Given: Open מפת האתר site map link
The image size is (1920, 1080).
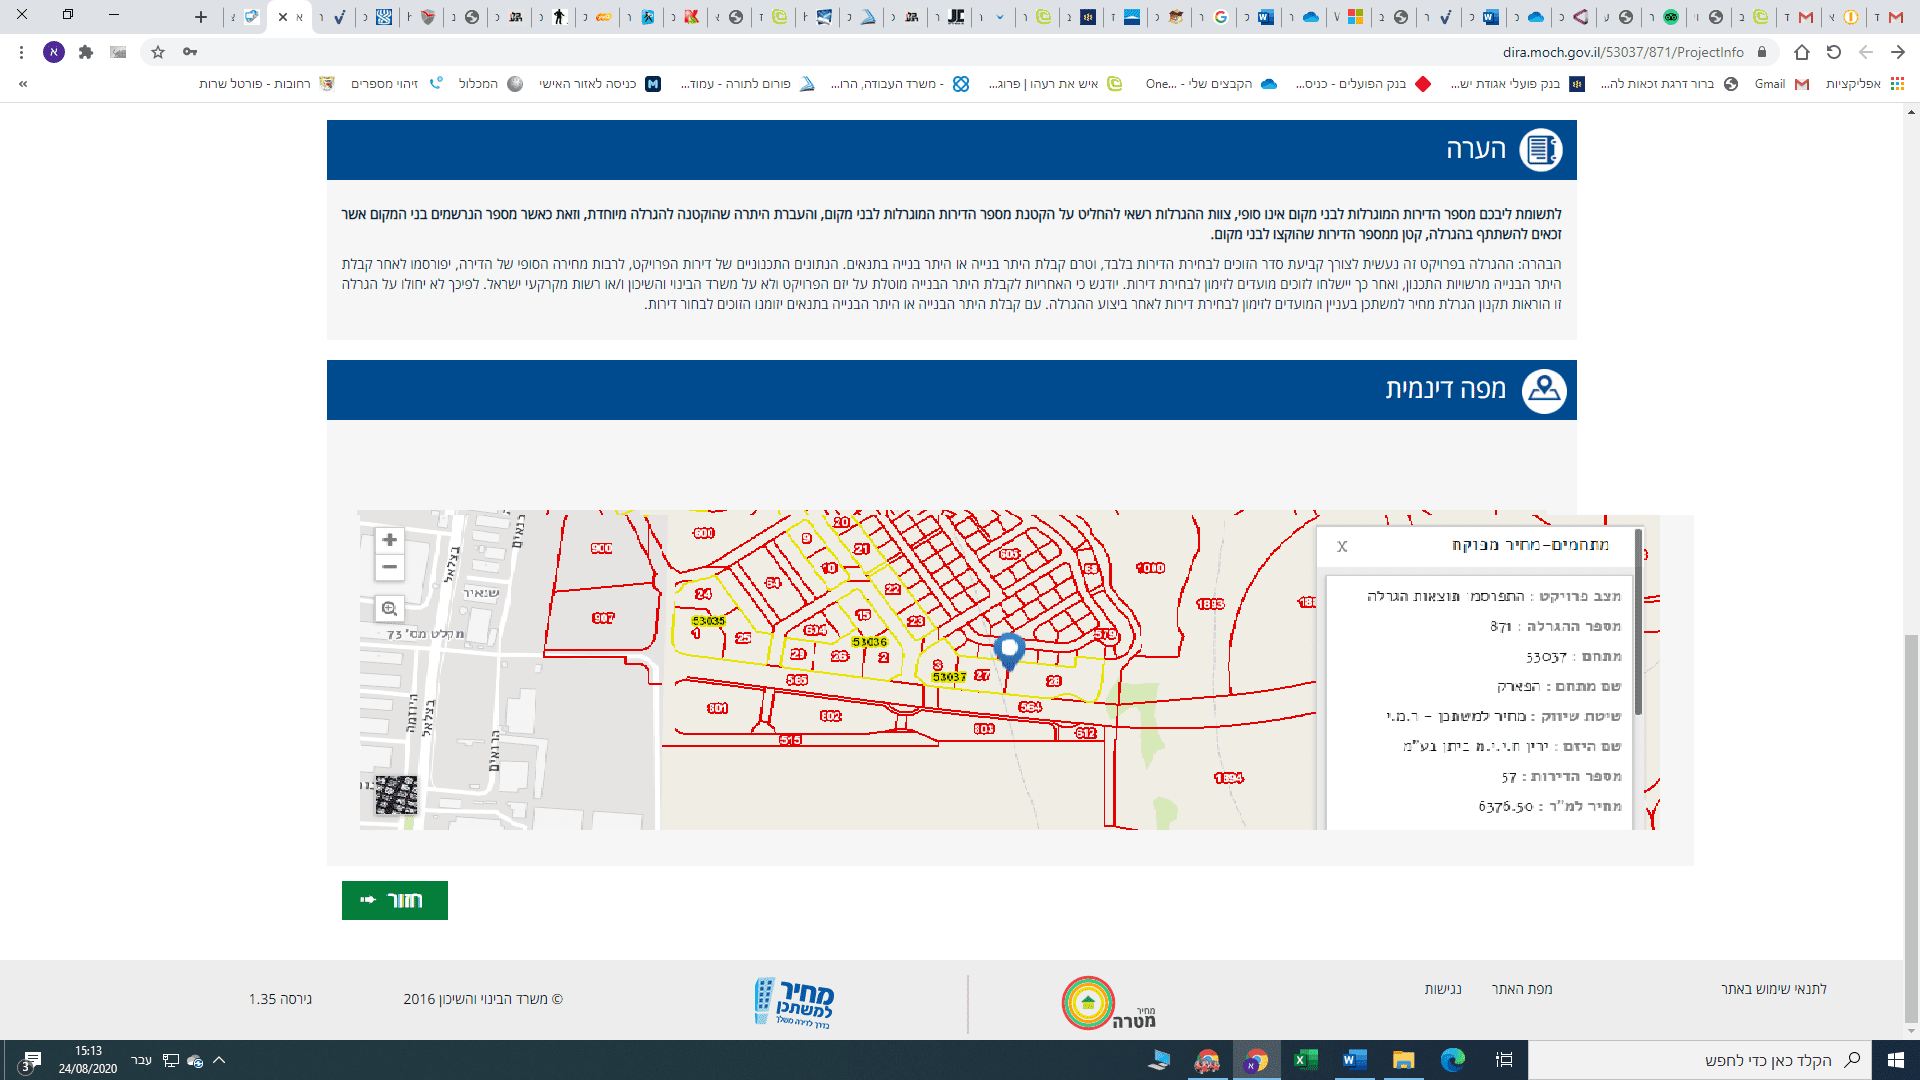Looking at the screenshot, I should 1521,989.
